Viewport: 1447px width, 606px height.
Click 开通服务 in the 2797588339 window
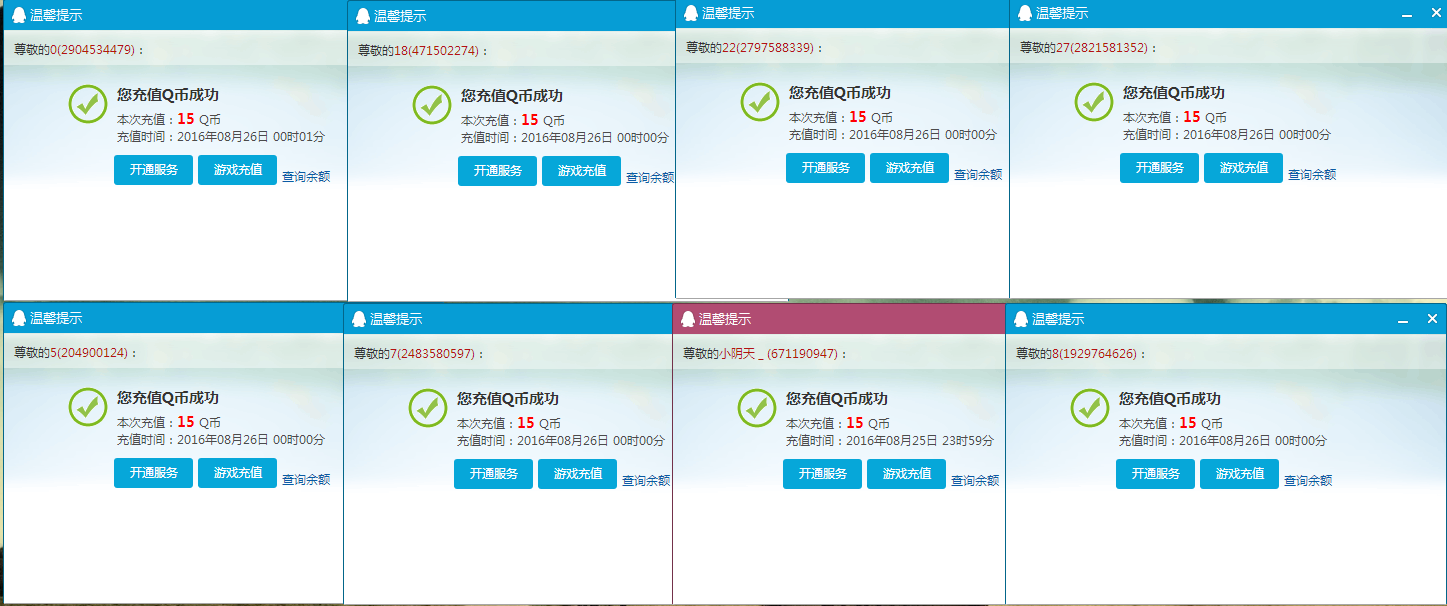pyautogui.click(x=825, y=168)
